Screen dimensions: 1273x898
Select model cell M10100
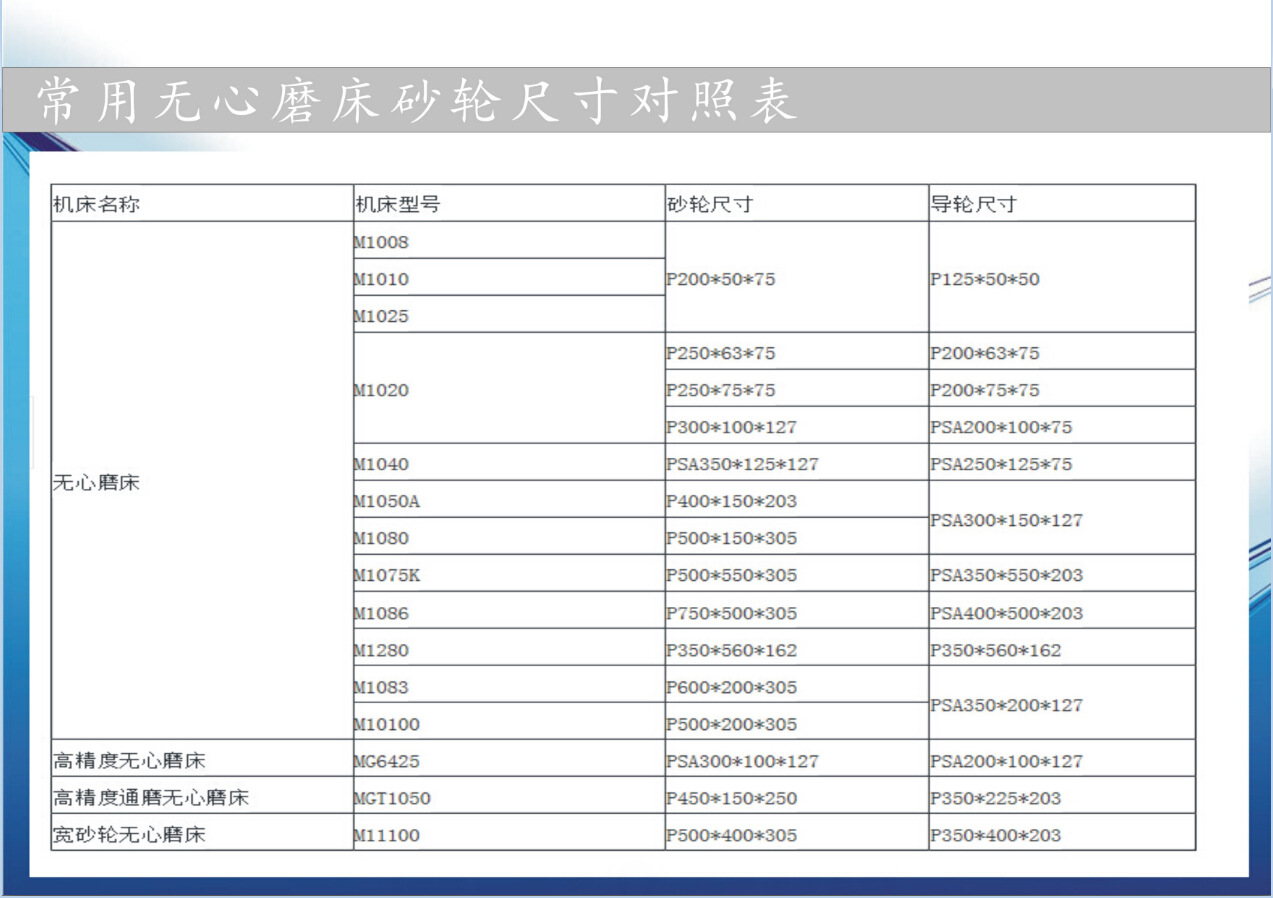click(509, 721)
